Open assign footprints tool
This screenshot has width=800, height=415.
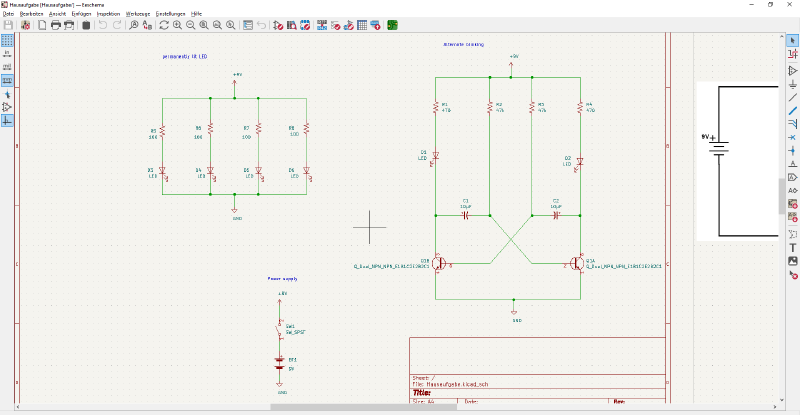click(348, 25)
